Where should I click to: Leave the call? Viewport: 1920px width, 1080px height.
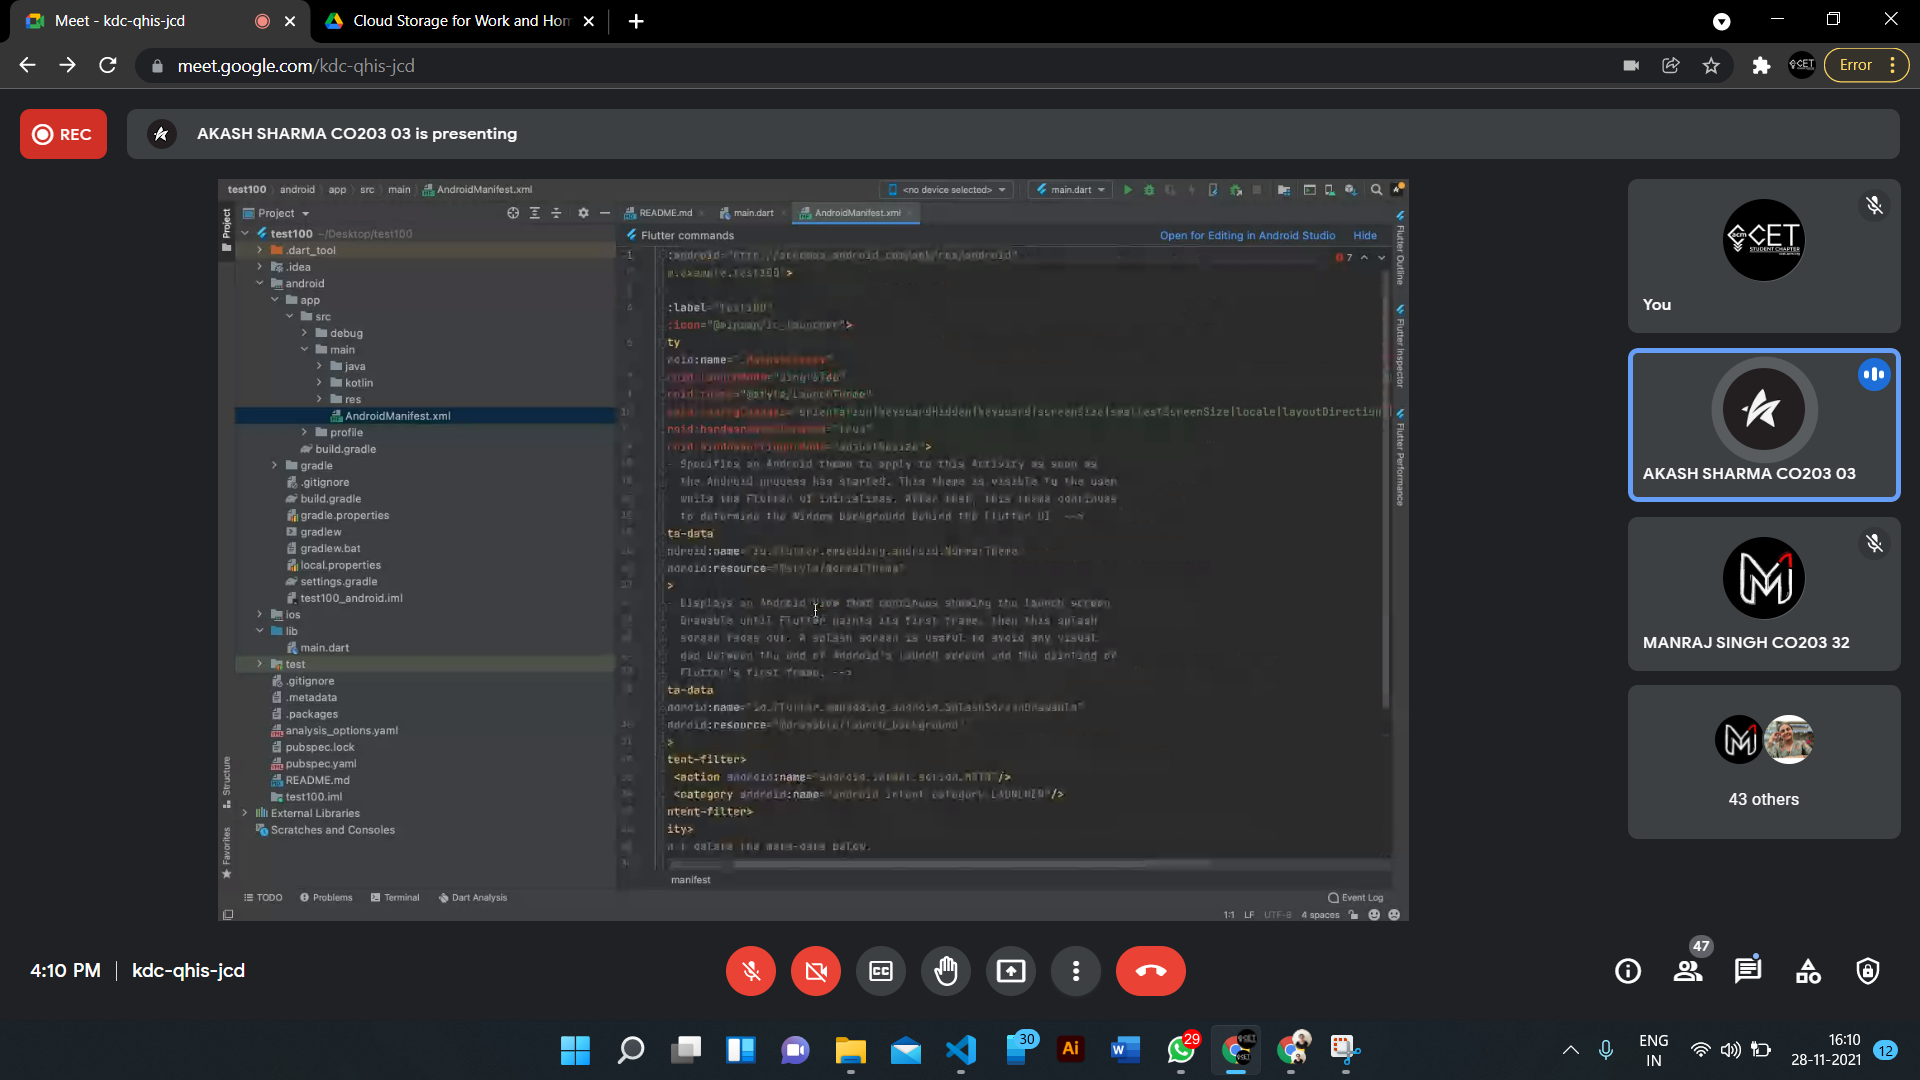[x=1150, y=971]
